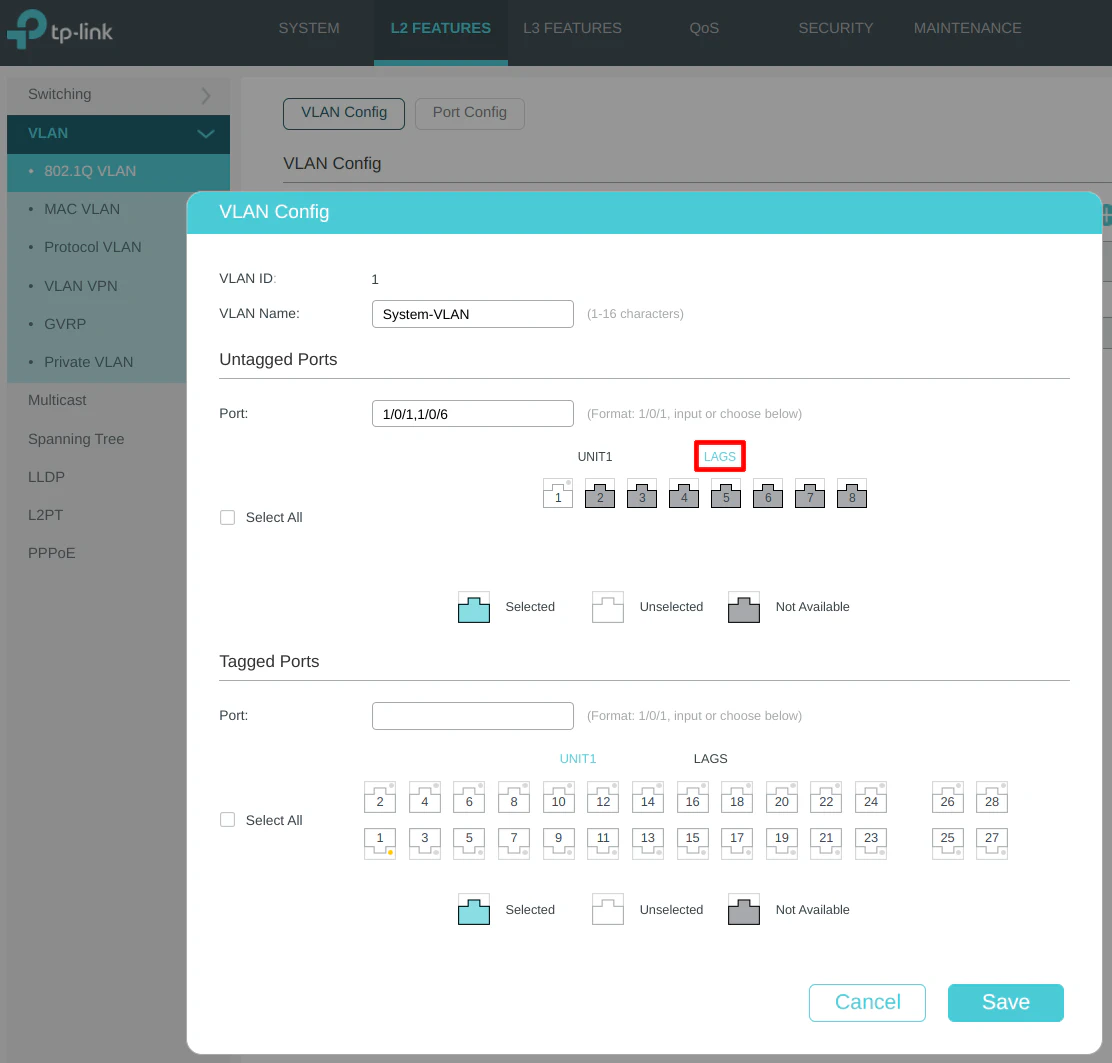
Task: Click the tp-link logo
Action: point(60,30)
